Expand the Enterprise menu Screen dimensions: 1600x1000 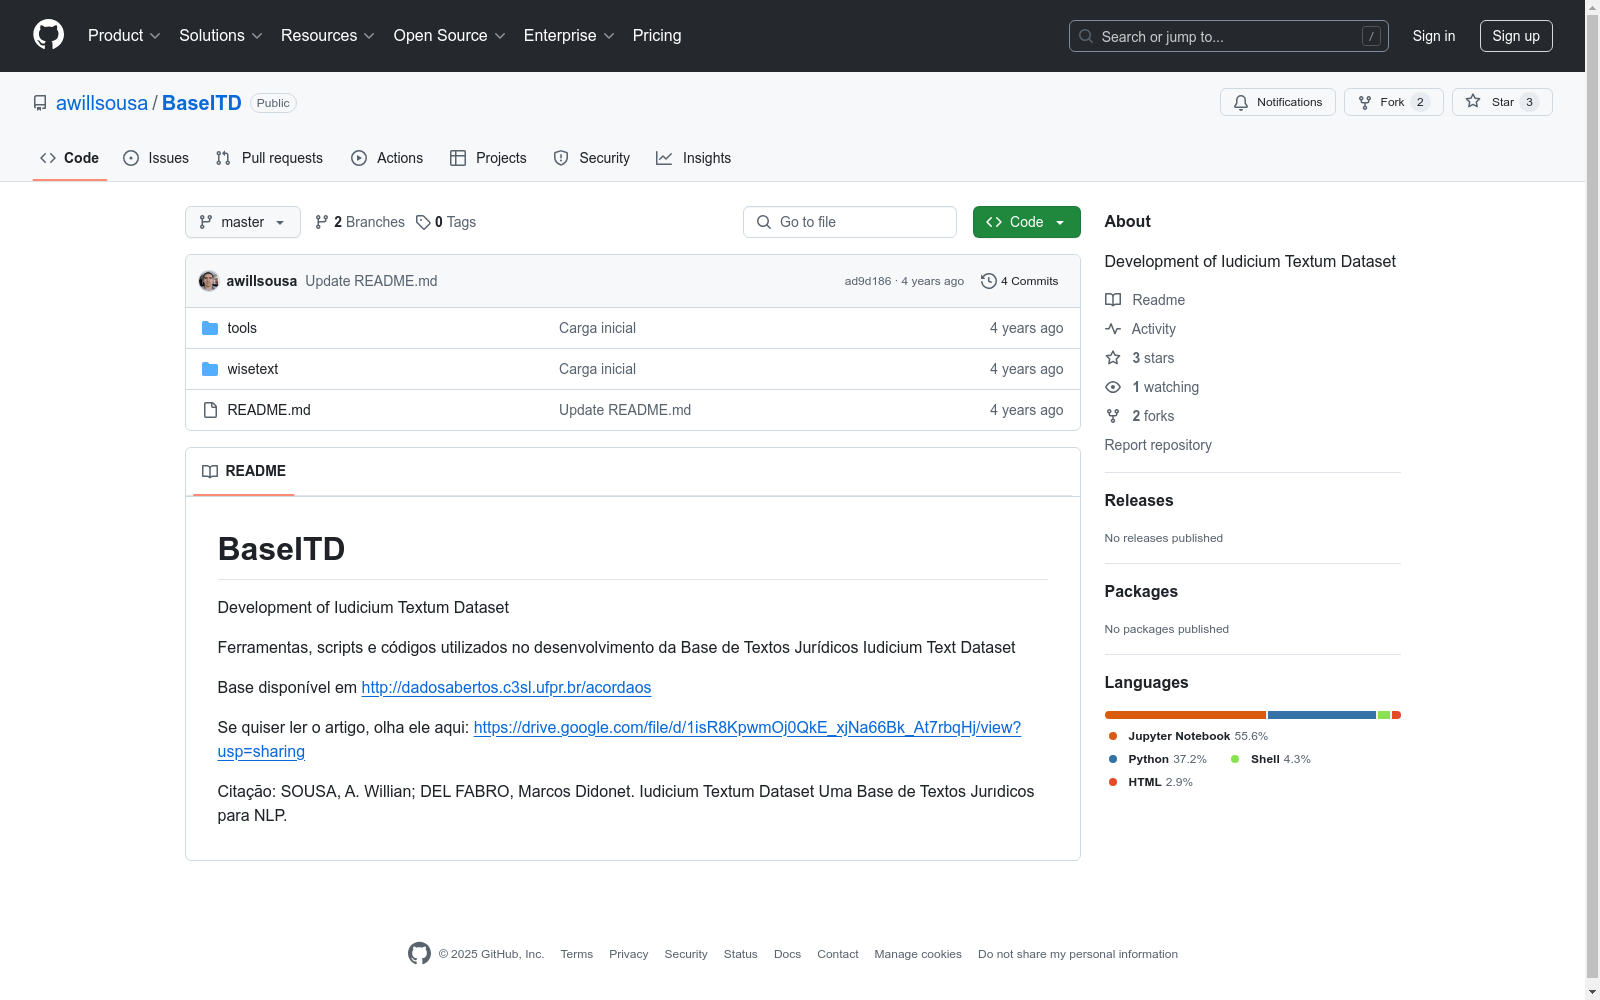pos(569,36)
